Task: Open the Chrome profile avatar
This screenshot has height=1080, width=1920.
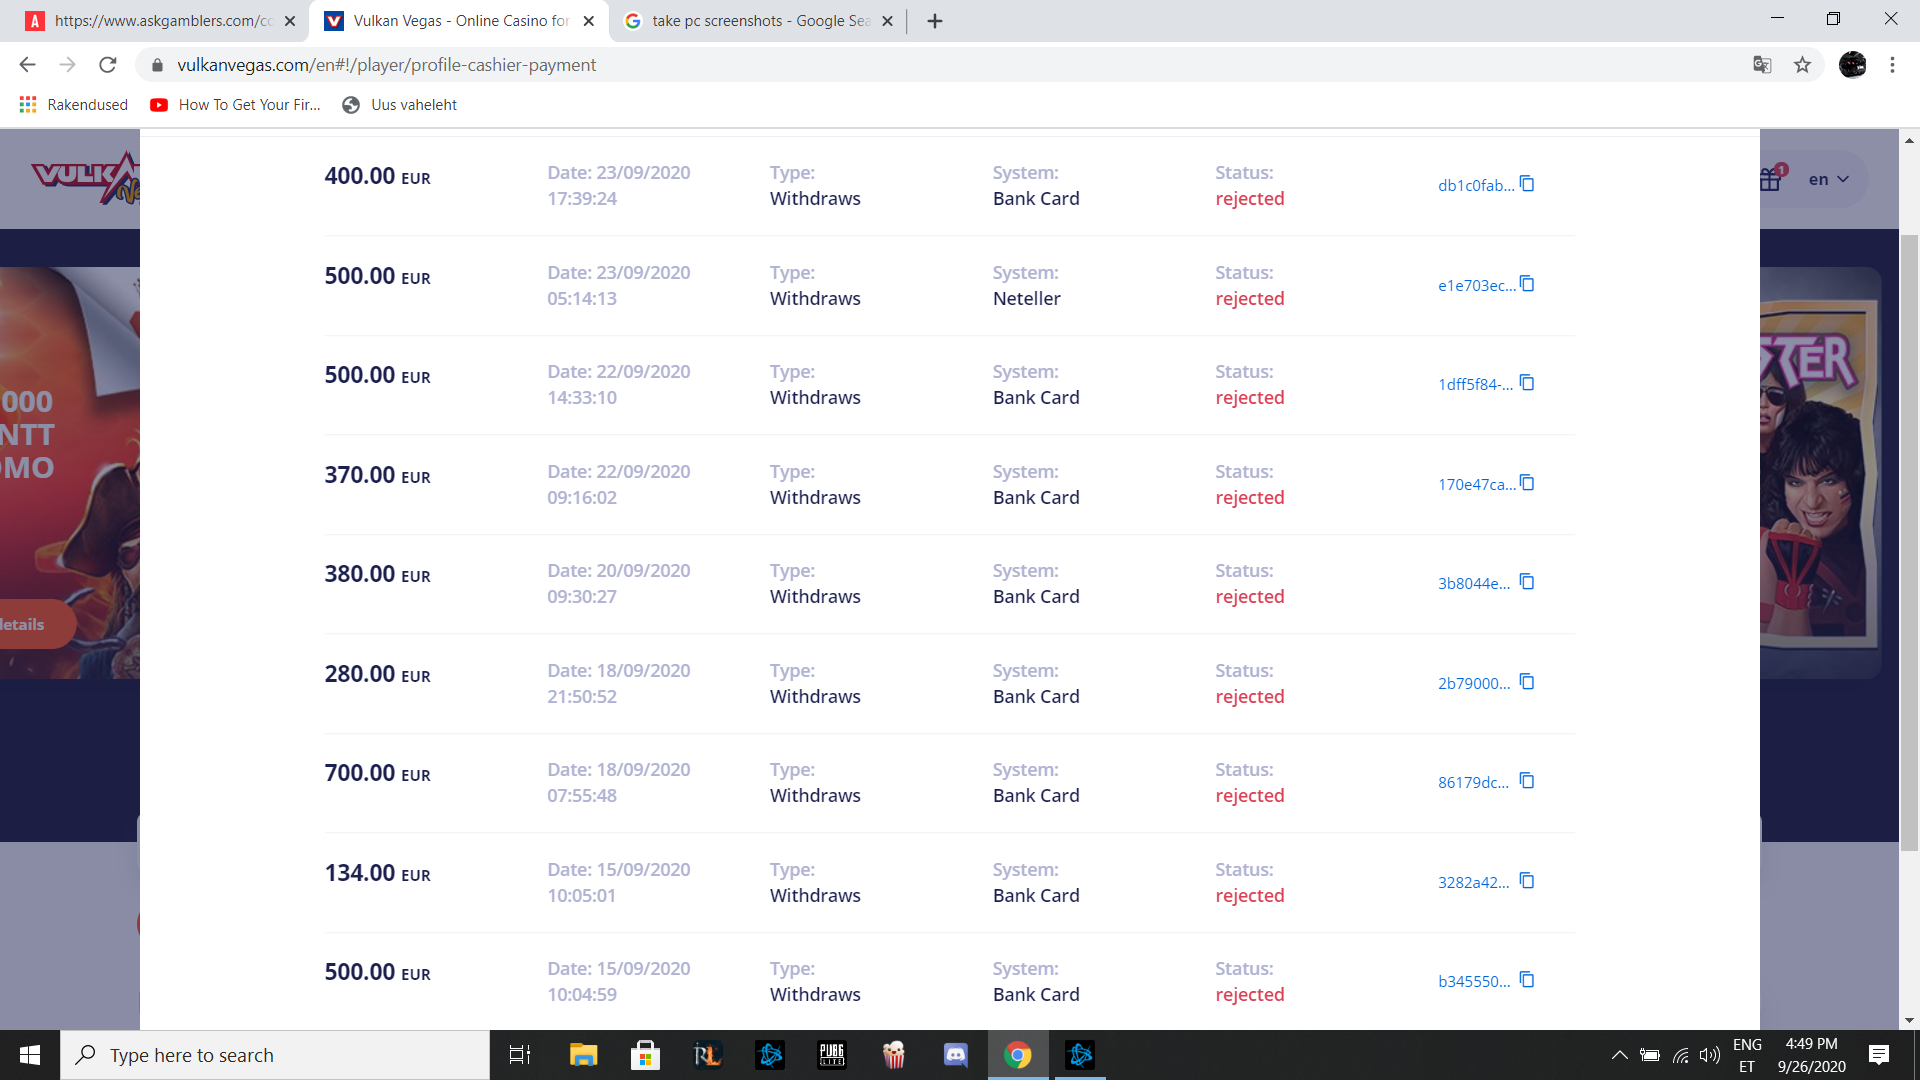Action: coord(1852,65)
